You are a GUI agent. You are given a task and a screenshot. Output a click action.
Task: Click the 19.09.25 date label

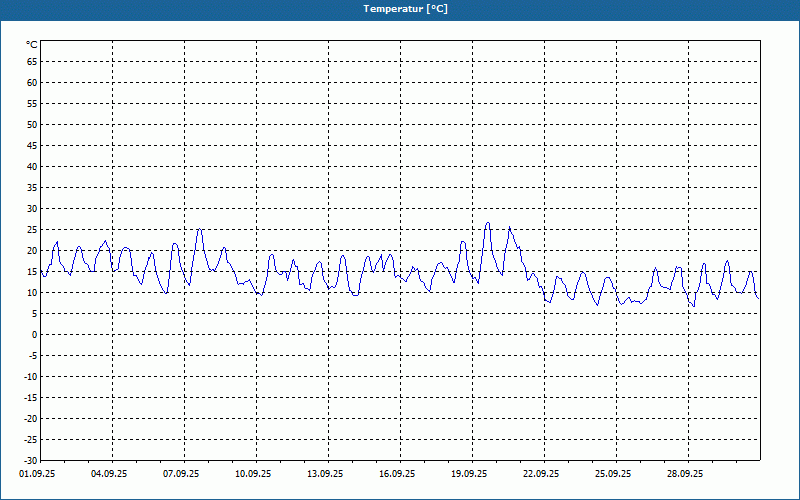[469, 474]
